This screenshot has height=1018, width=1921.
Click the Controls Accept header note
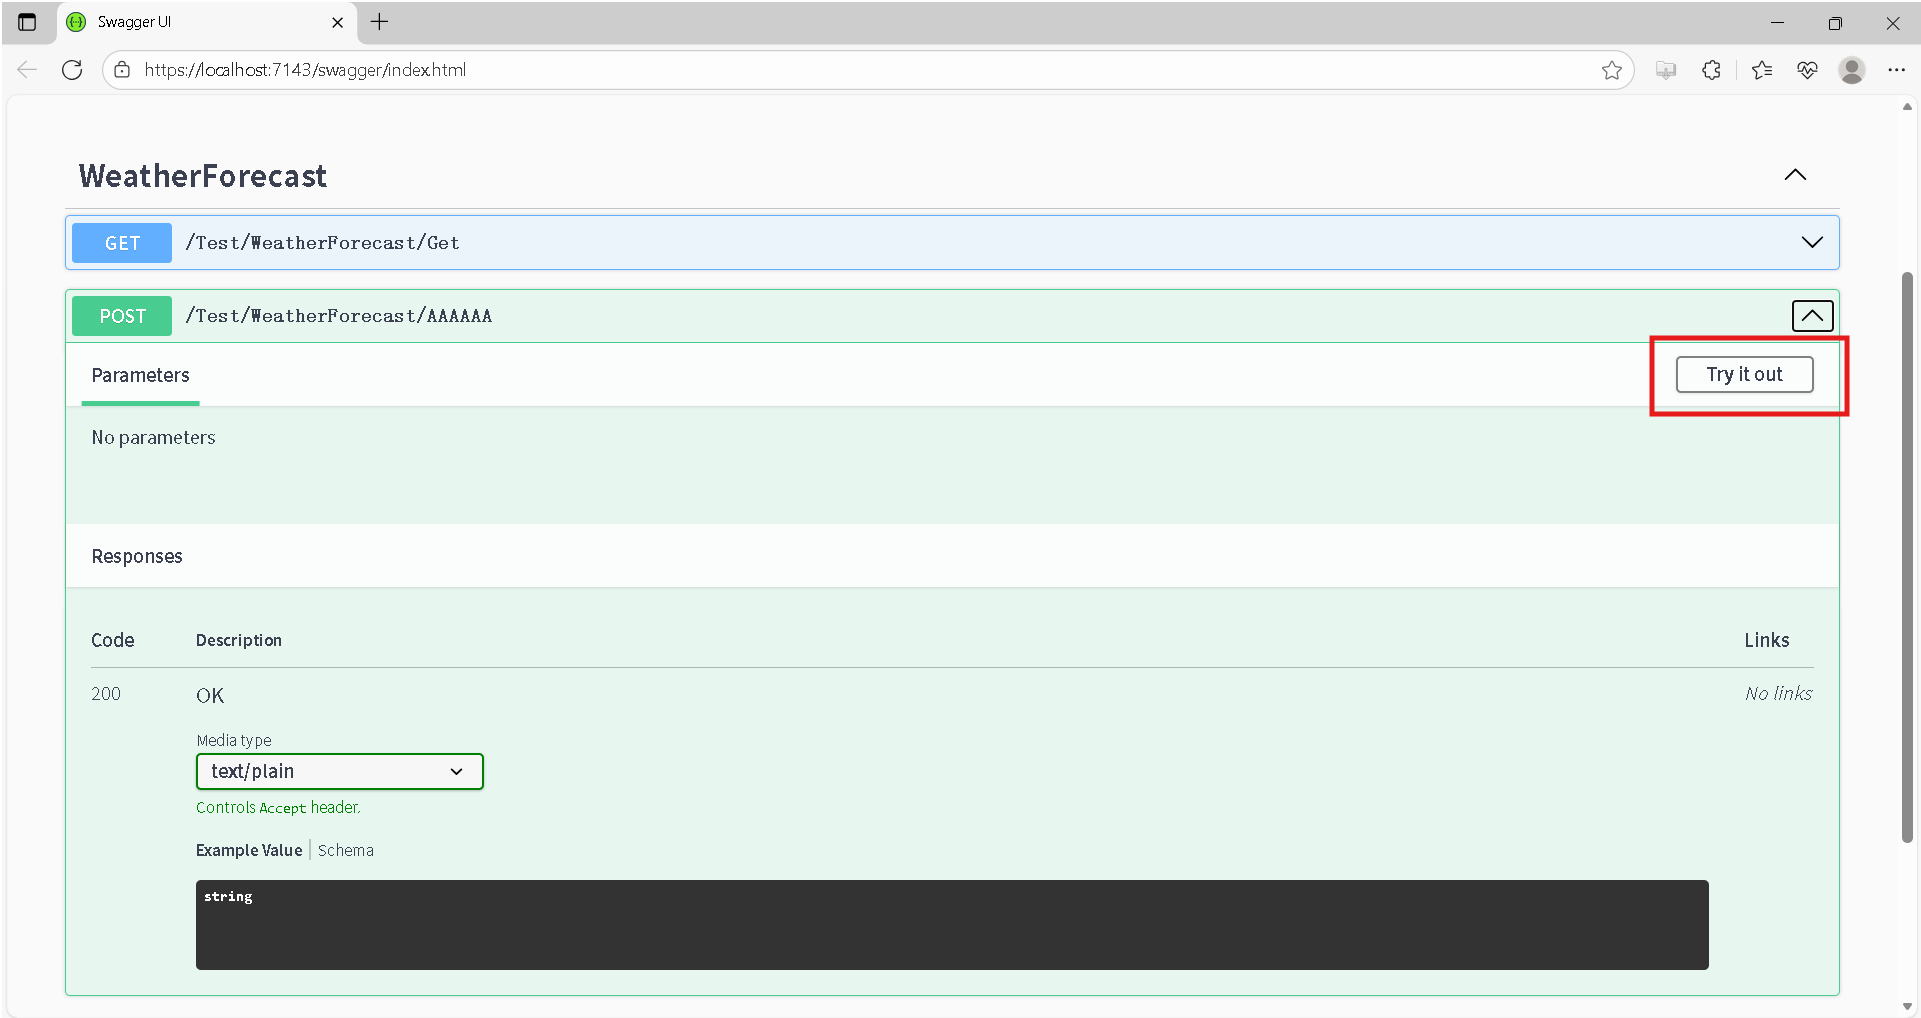278,808
